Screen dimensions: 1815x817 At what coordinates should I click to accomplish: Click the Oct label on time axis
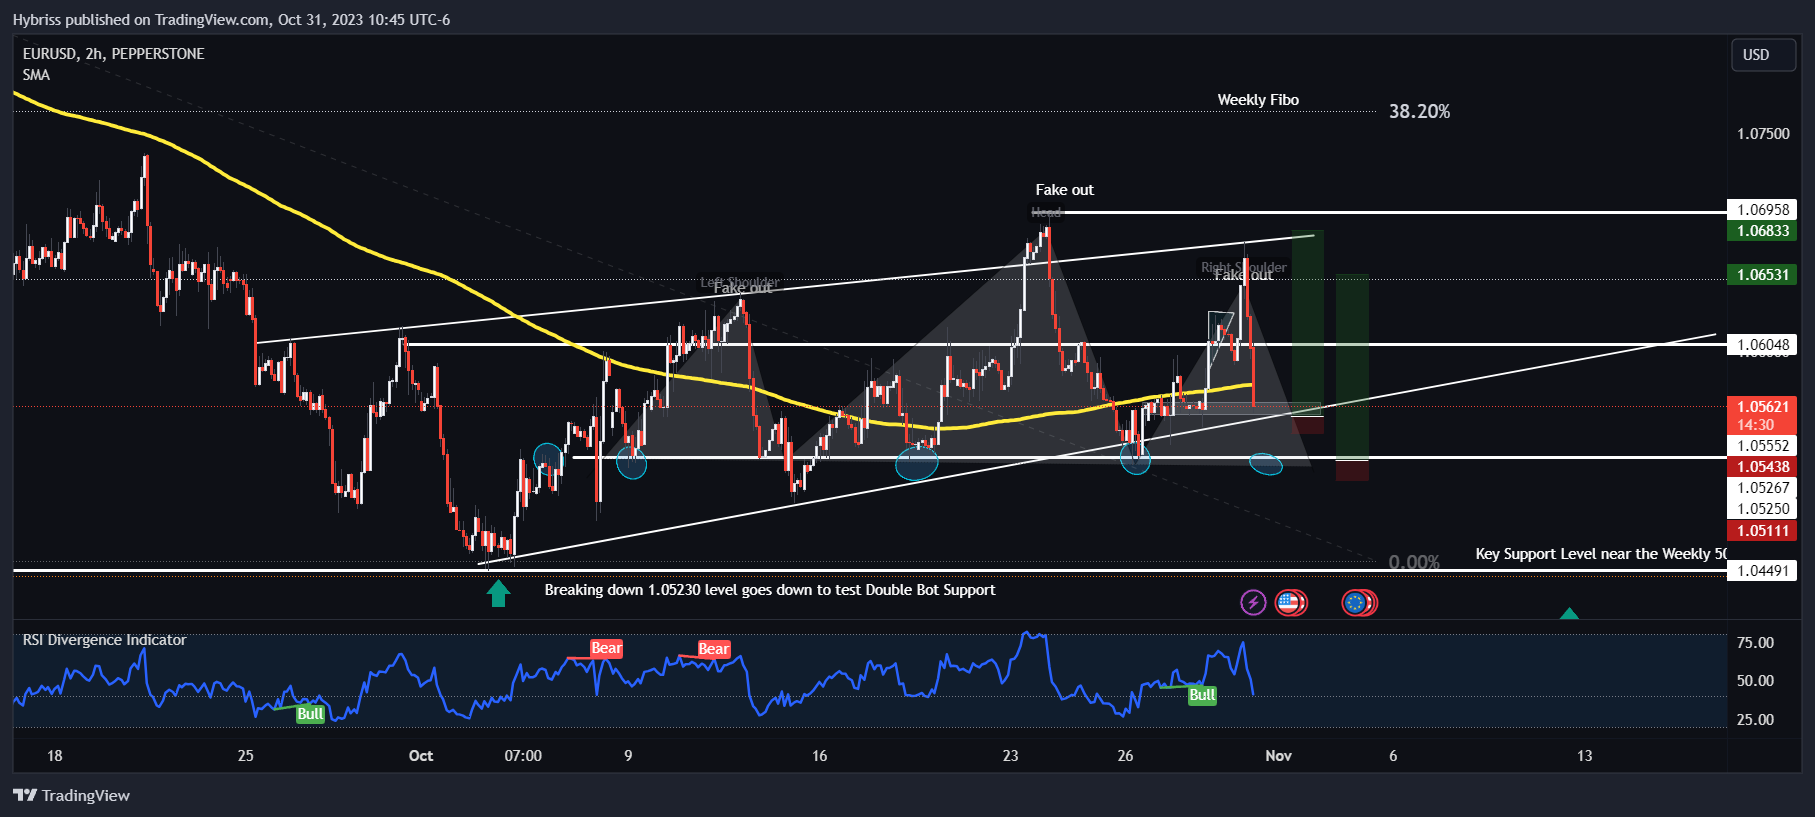click(x=421, y=756)
